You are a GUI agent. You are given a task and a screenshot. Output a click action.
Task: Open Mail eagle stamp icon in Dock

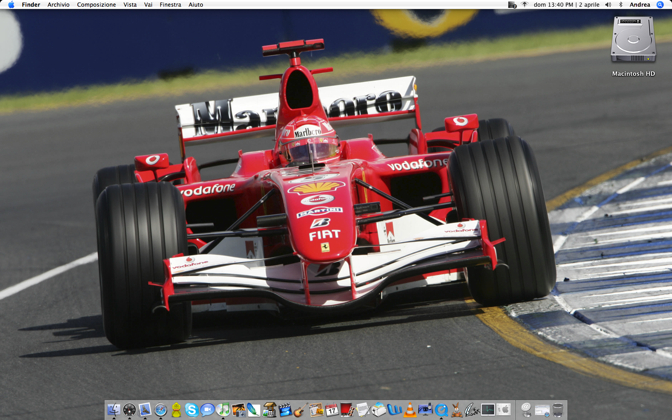pos(145,410)
